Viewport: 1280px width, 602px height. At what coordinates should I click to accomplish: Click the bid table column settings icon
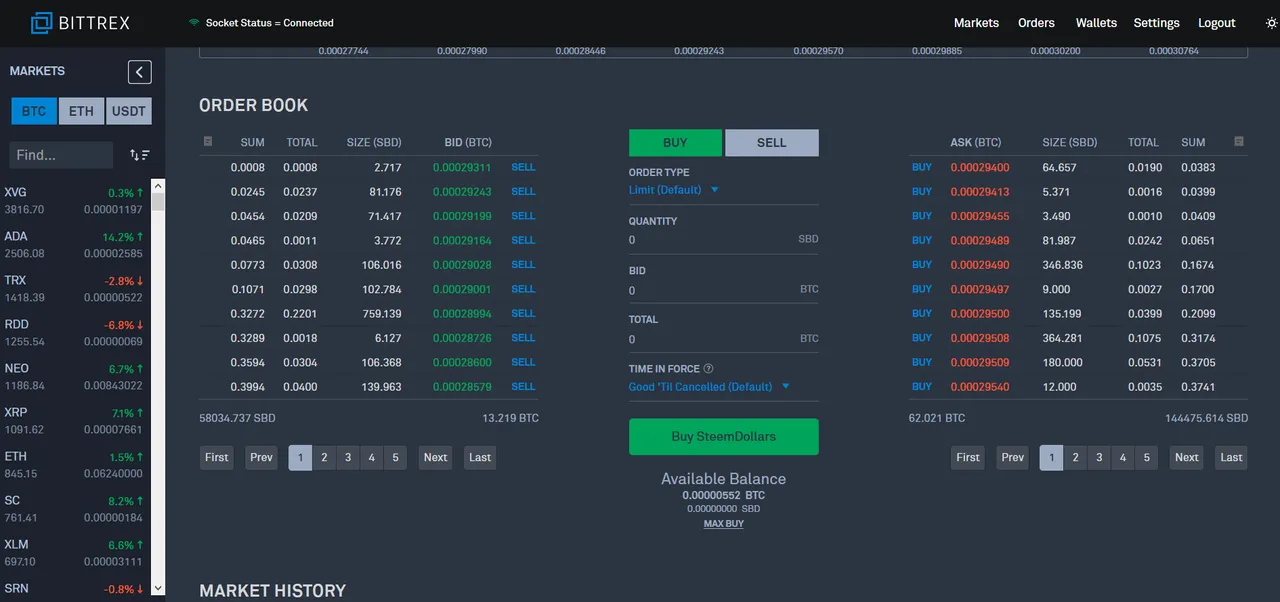click(x=208, y=141)
